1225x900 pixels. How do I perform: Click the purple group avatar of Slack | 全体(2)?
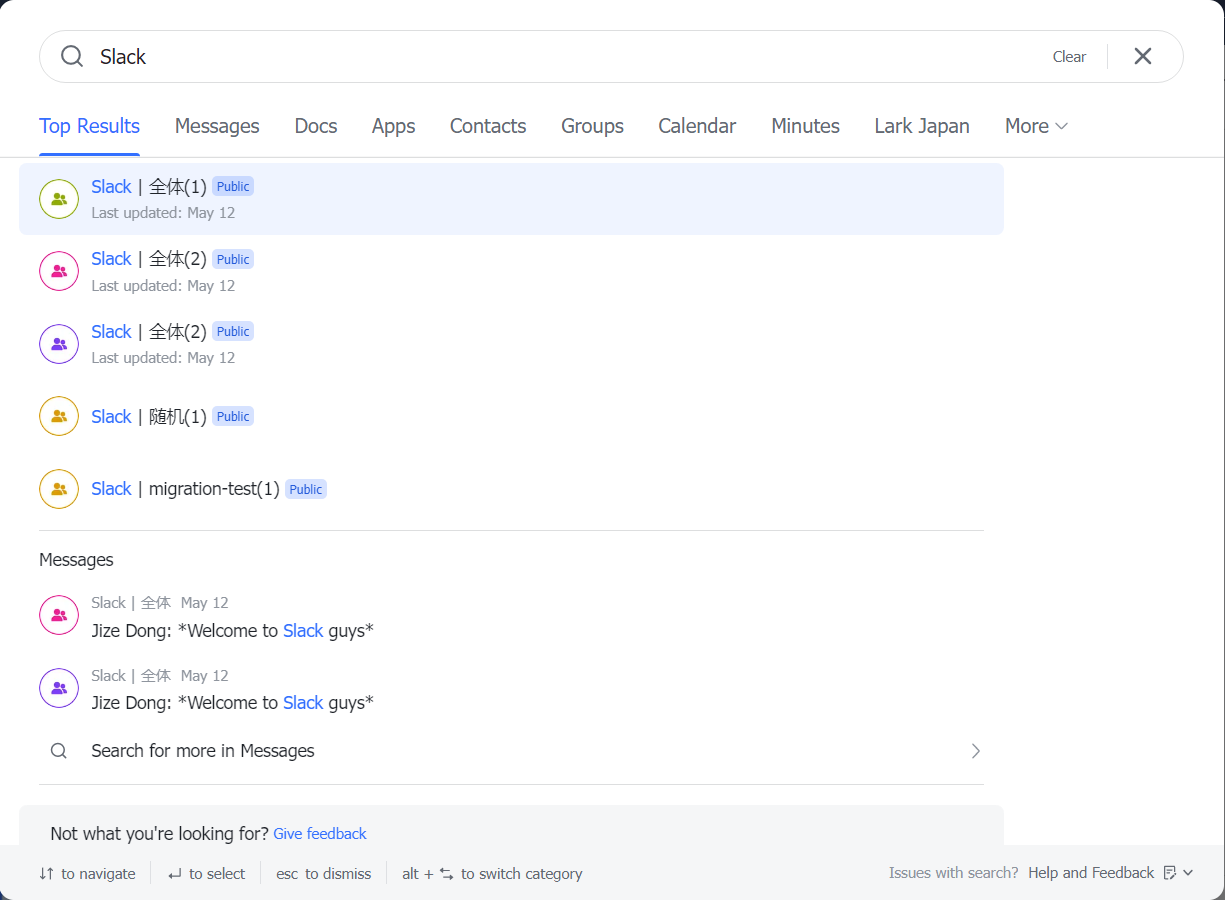59,344
